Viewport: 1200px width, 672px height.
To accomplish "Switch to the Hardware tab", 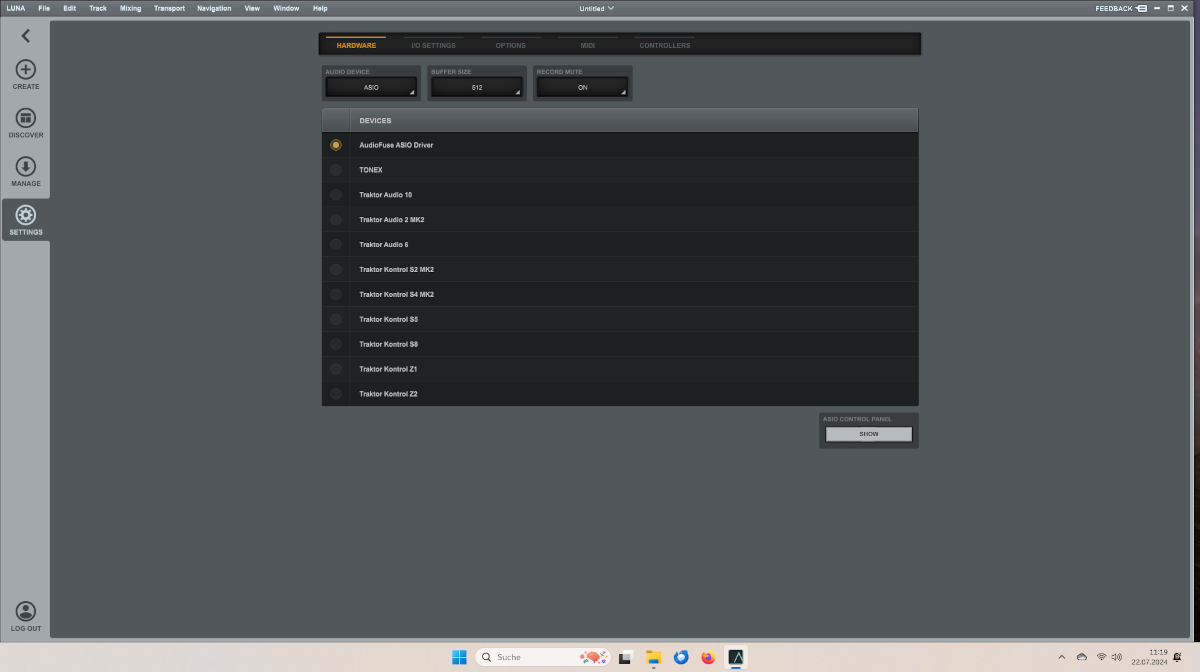I will (x=356, y=45).
